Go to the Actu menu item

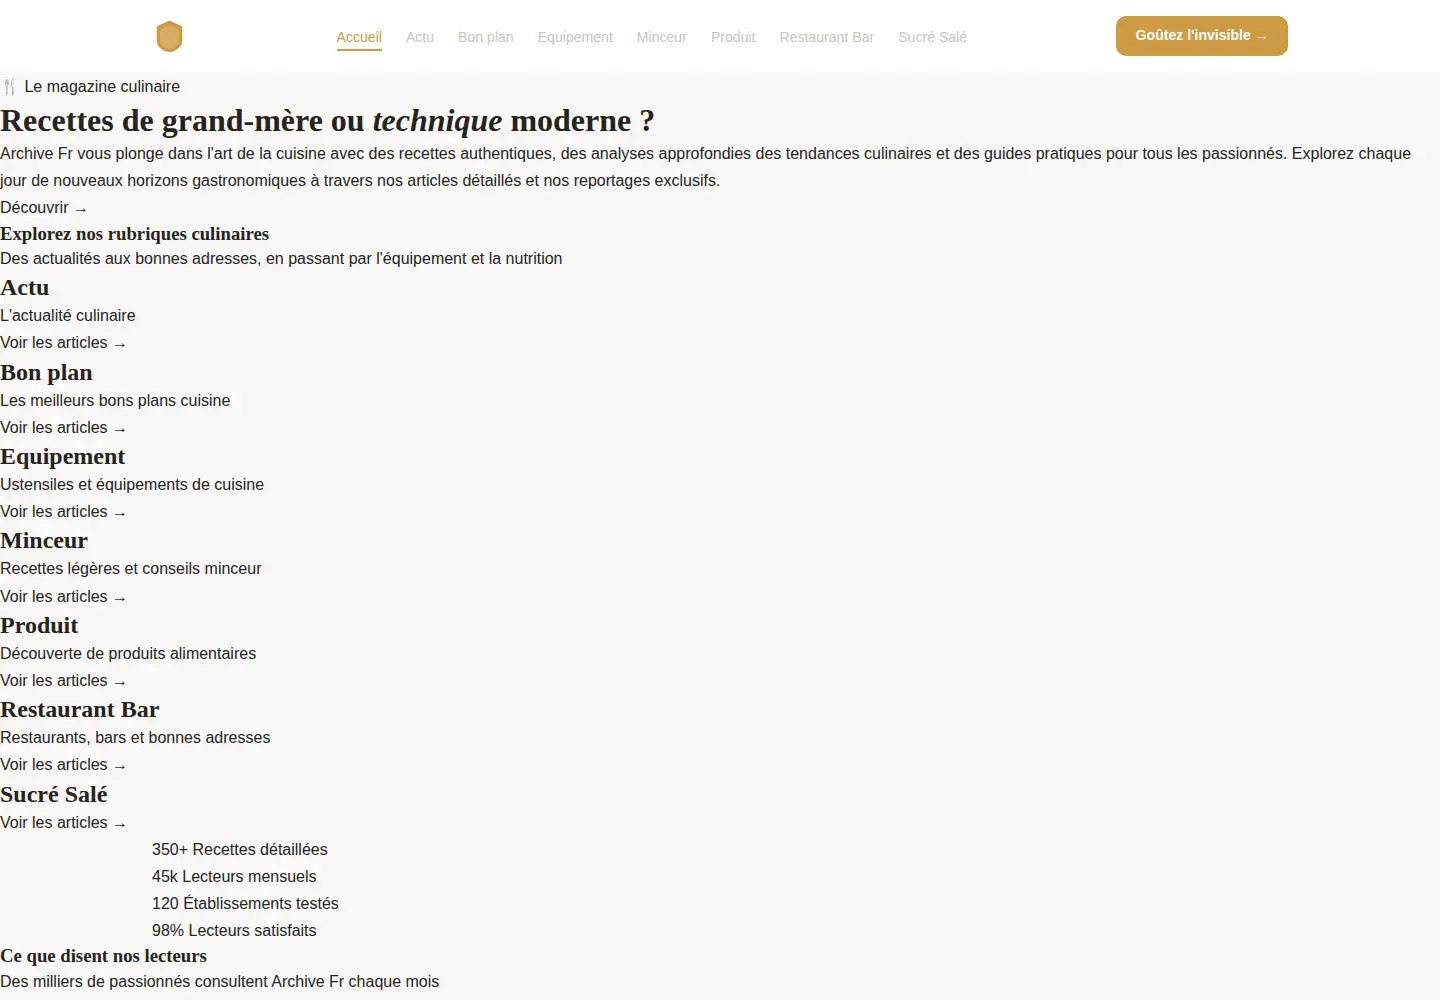click(420, 37)
